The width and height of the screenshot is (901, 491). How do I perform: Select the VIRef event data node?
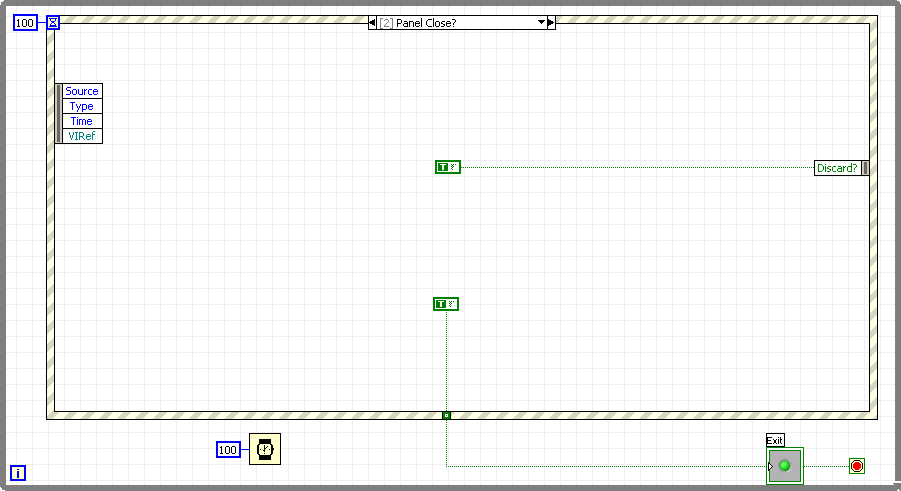(x=82, y=136)
